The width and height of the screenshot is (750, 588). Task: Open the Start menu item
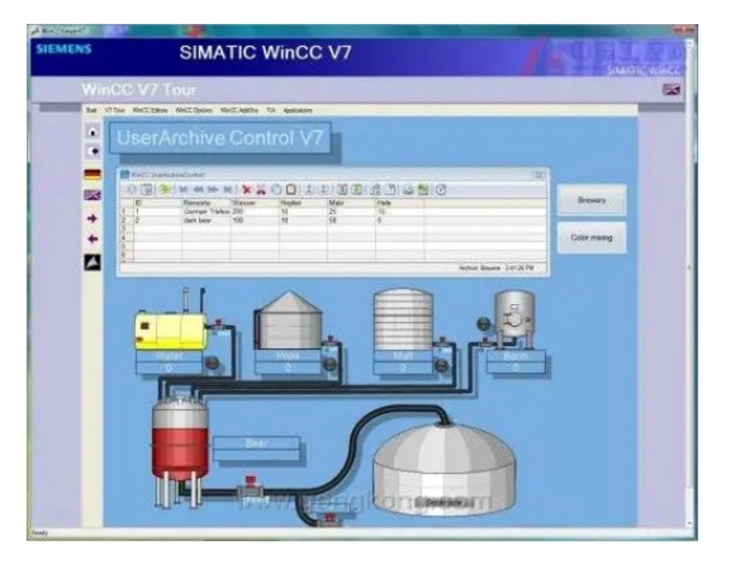click(x=91, y=111)
